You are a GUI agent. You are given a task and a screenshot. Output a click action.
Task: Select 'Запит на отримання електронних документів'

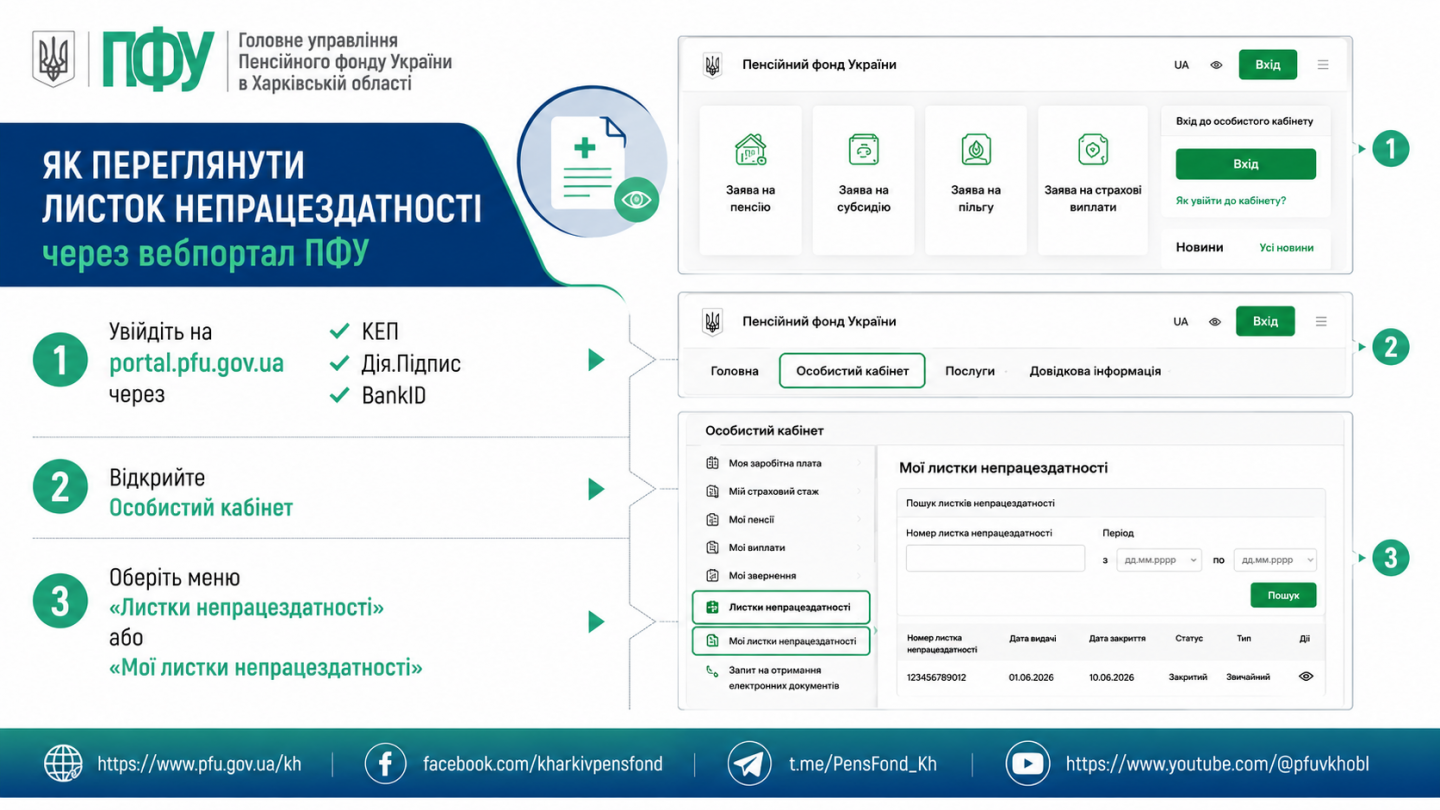click(784, 678)
